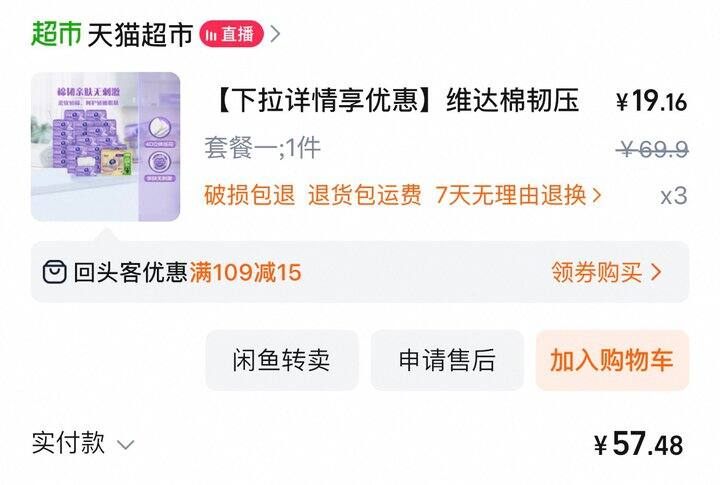720x485 pixels.
Task: Tap the 破损包退 service tag
Action: tap(249, 195)
